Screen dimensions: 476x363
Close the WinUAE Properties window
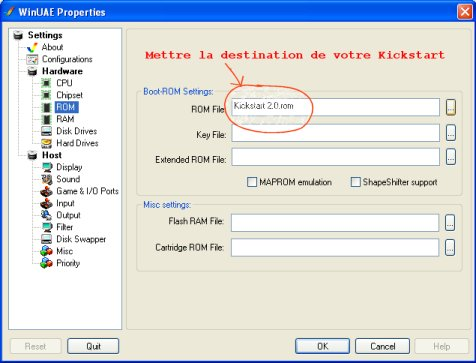[464, 12]
